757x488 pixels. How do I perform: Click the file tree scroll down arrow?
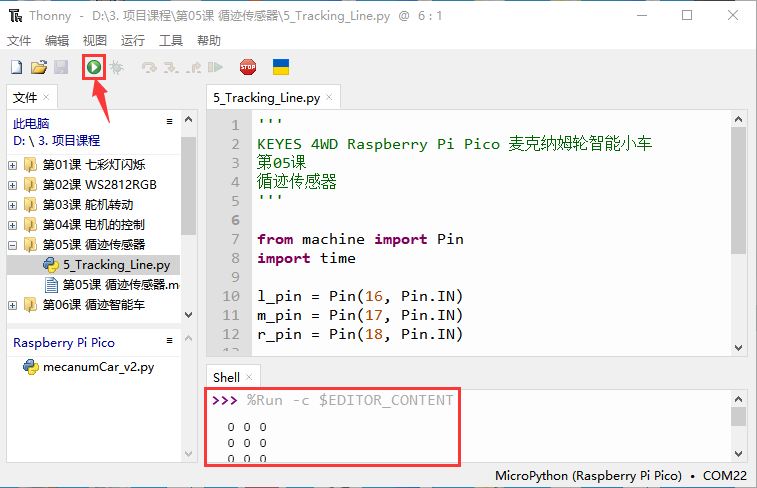(x=189, y=315)
